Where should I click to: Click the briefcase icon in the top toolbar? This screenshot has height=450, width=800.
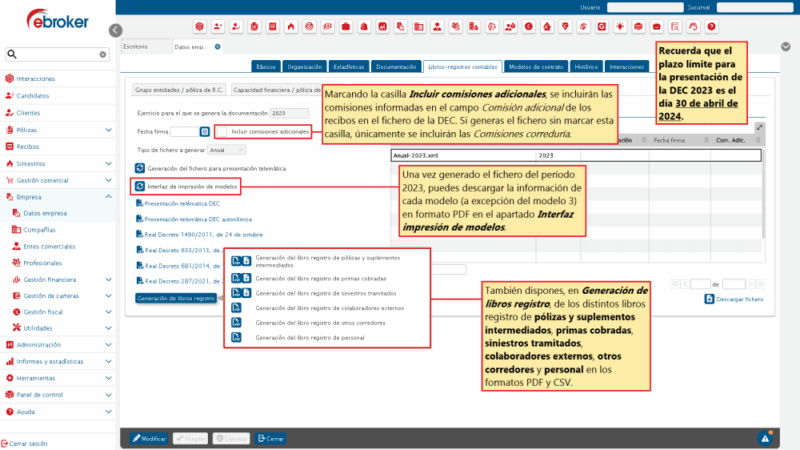pyautogui.click(x=346, y=27)
